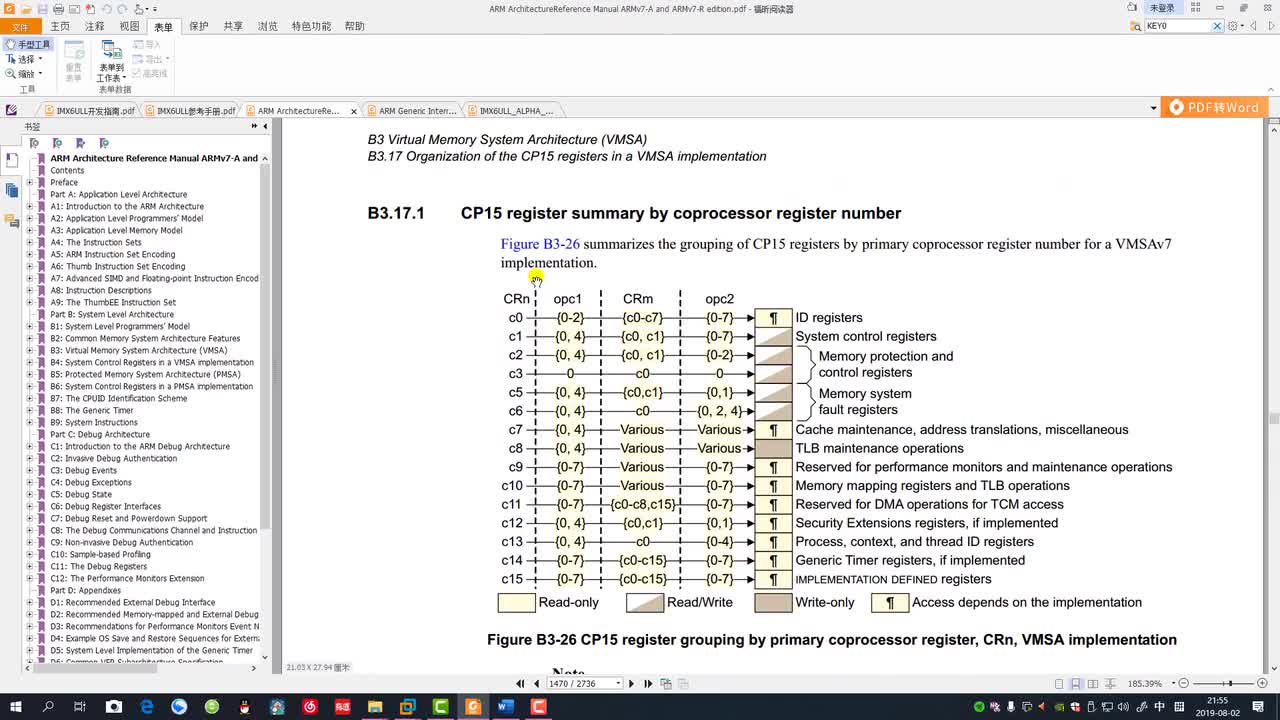1280x720 pixels.
Task: Go to previous page arrow
Action: [537, 684]
